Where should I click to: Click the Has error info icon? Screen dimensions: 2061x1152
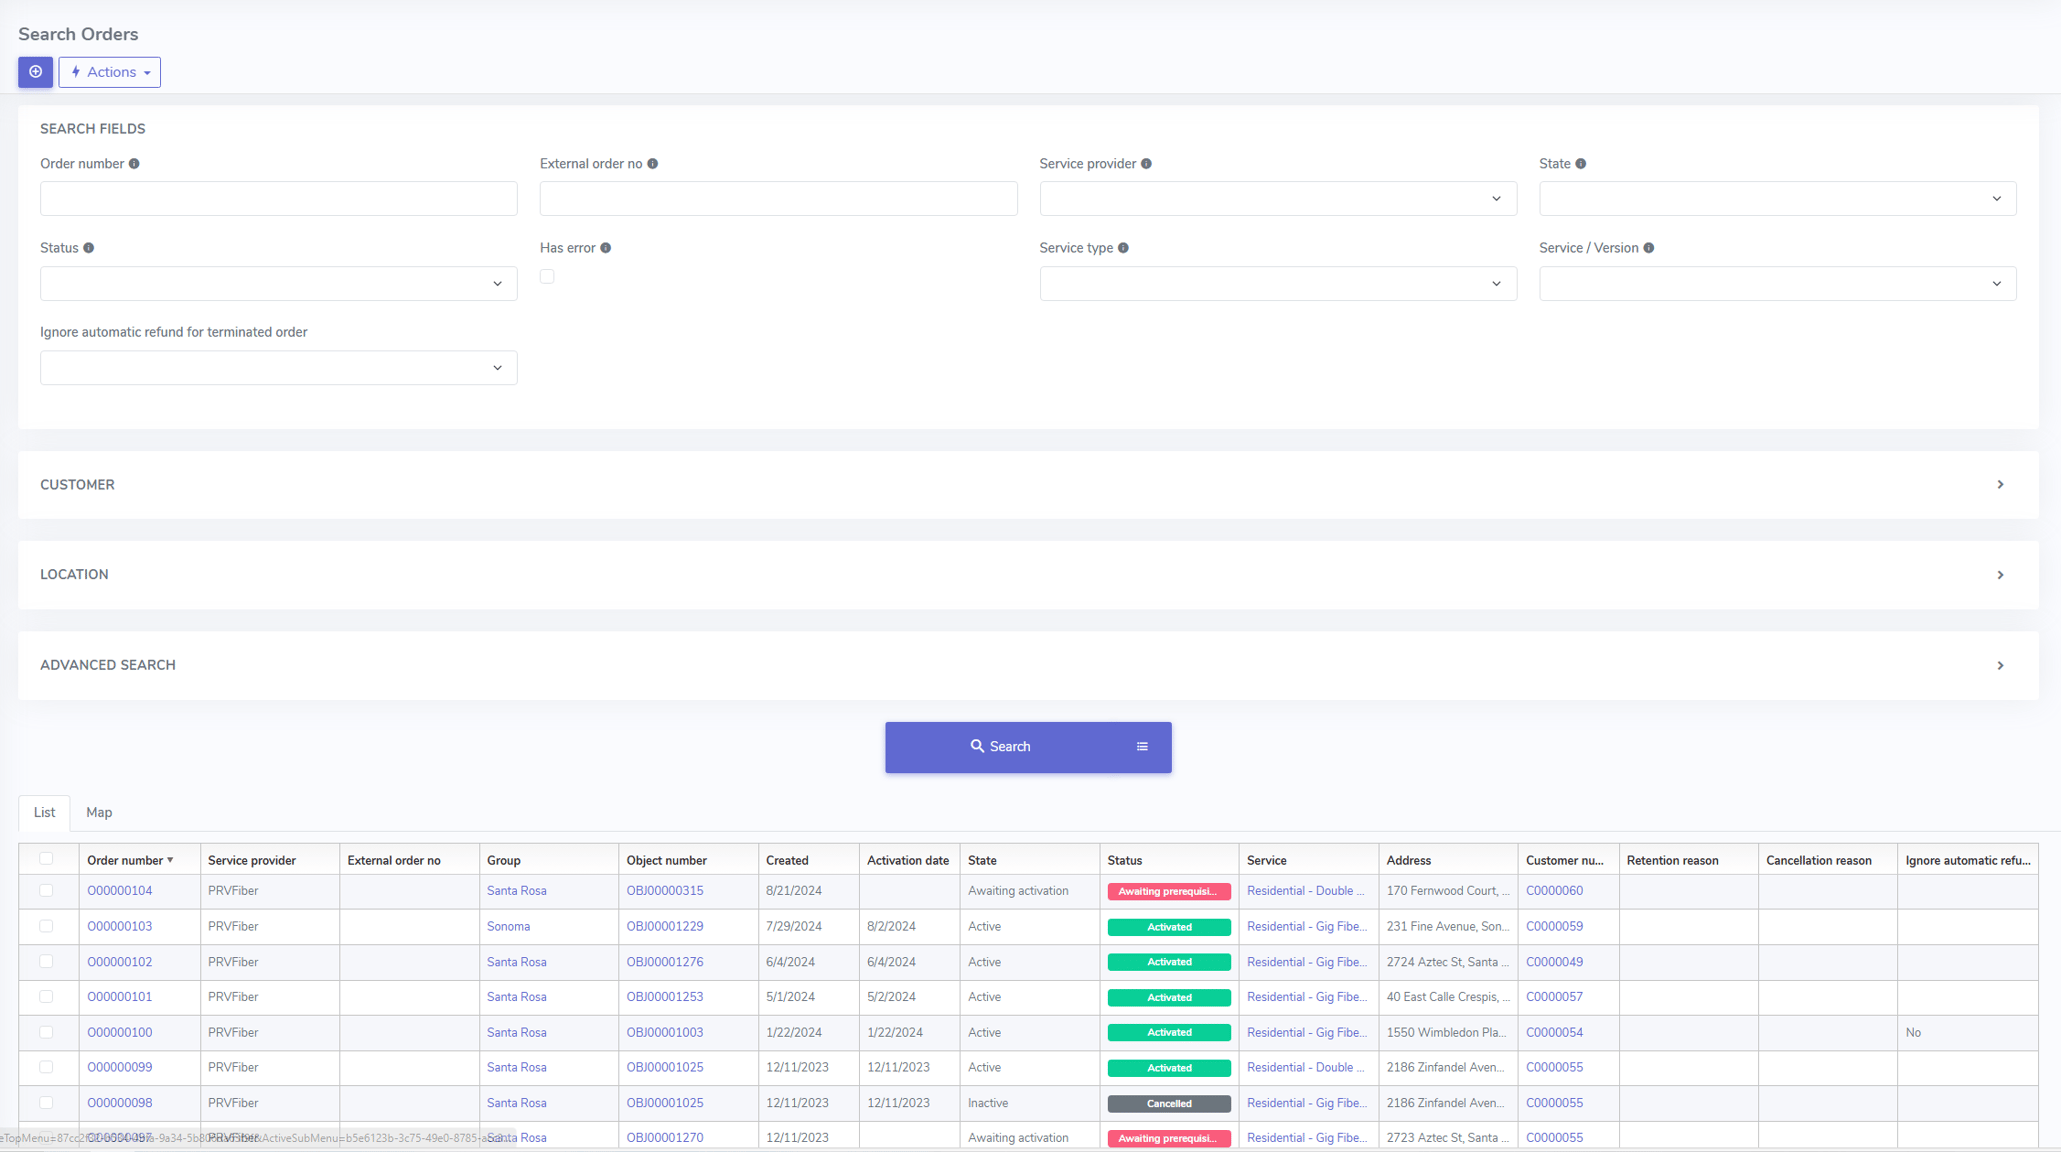pos(605,248)
